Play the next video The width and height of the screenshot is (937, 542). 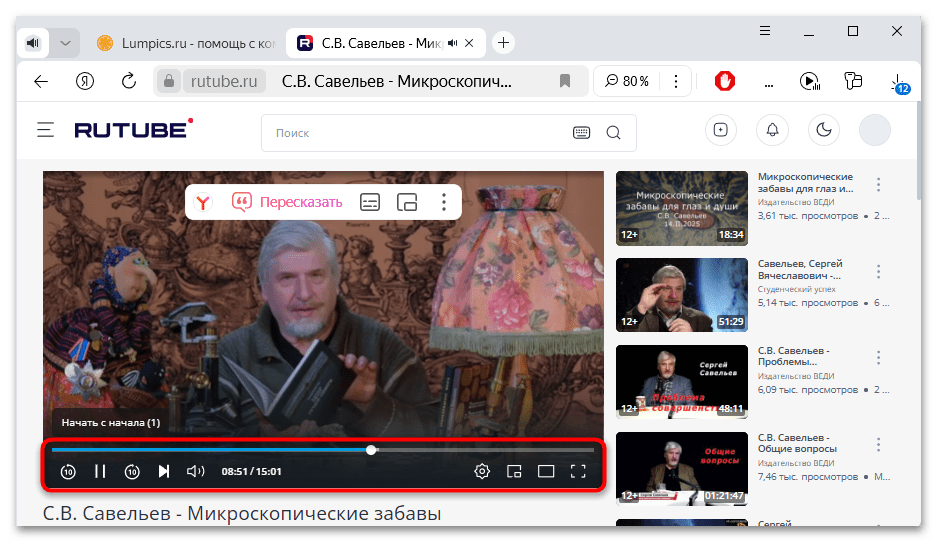point(164,471)
